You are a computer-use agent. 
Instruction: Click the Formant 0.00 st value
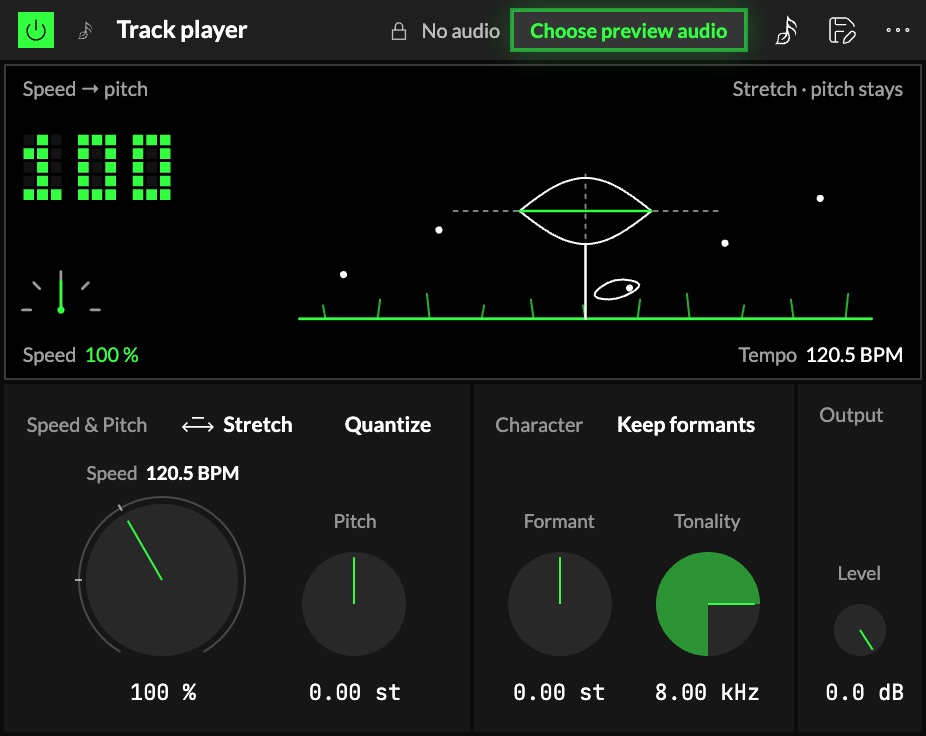point(559,692)
